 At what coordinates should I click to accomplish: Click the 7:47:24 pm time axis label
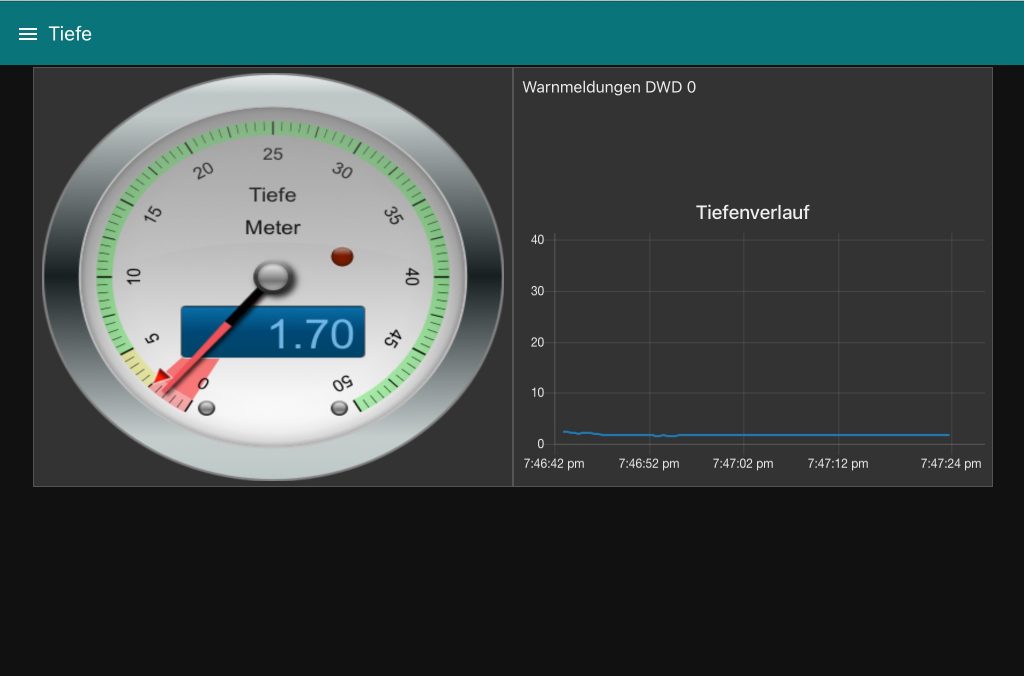pos(950,464)
